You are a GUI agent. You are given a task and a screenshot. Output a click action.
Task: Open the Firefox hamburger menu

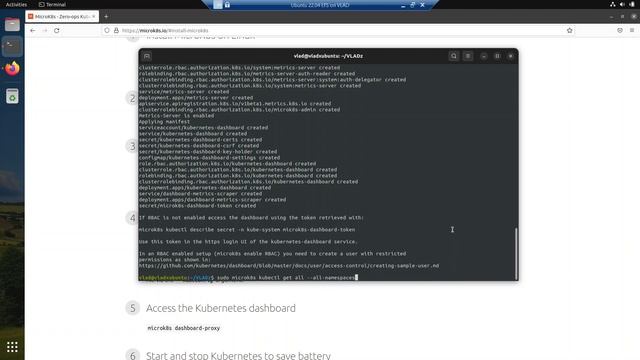[x=632, y=31]
